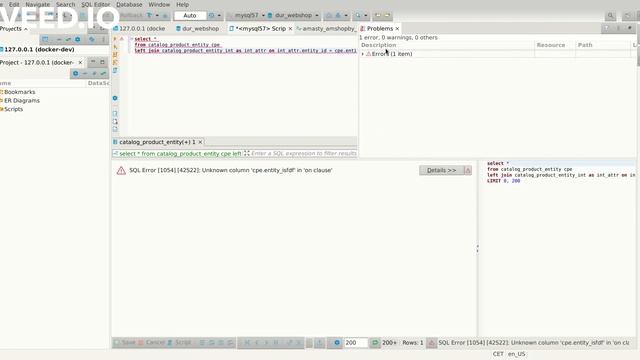
Task: Click the SQL filter expression input field
Action: 304,153
